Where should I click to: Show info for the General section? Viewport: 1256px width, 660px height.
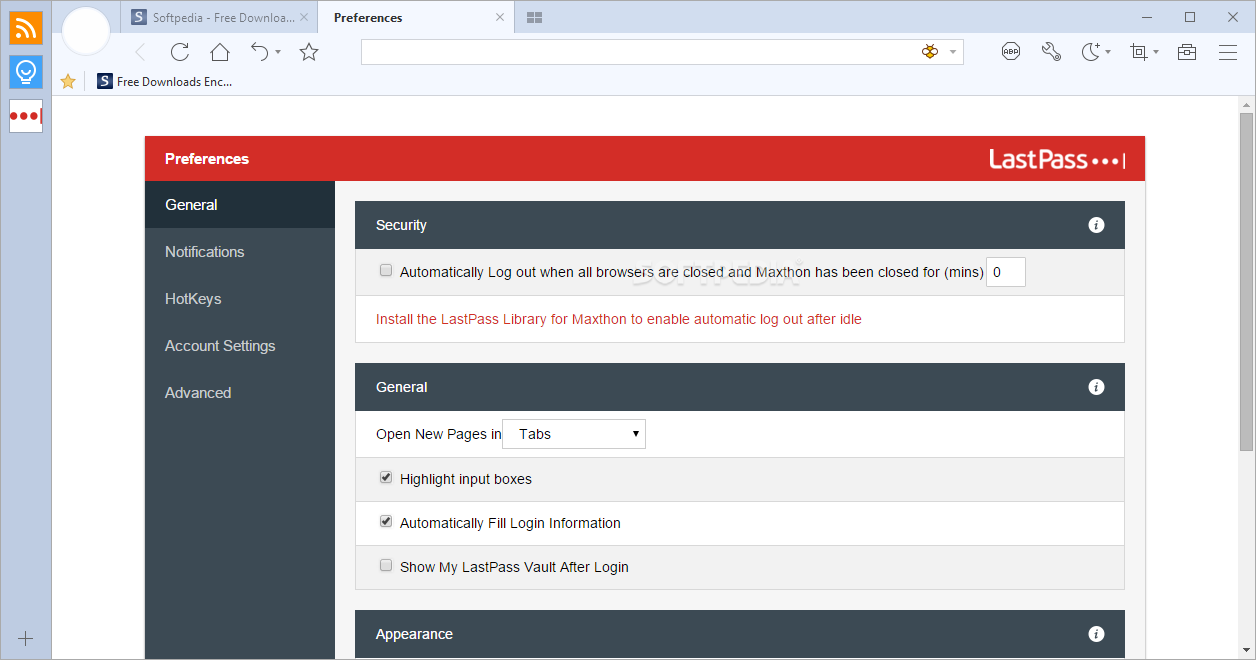(x=1096, y=387)
